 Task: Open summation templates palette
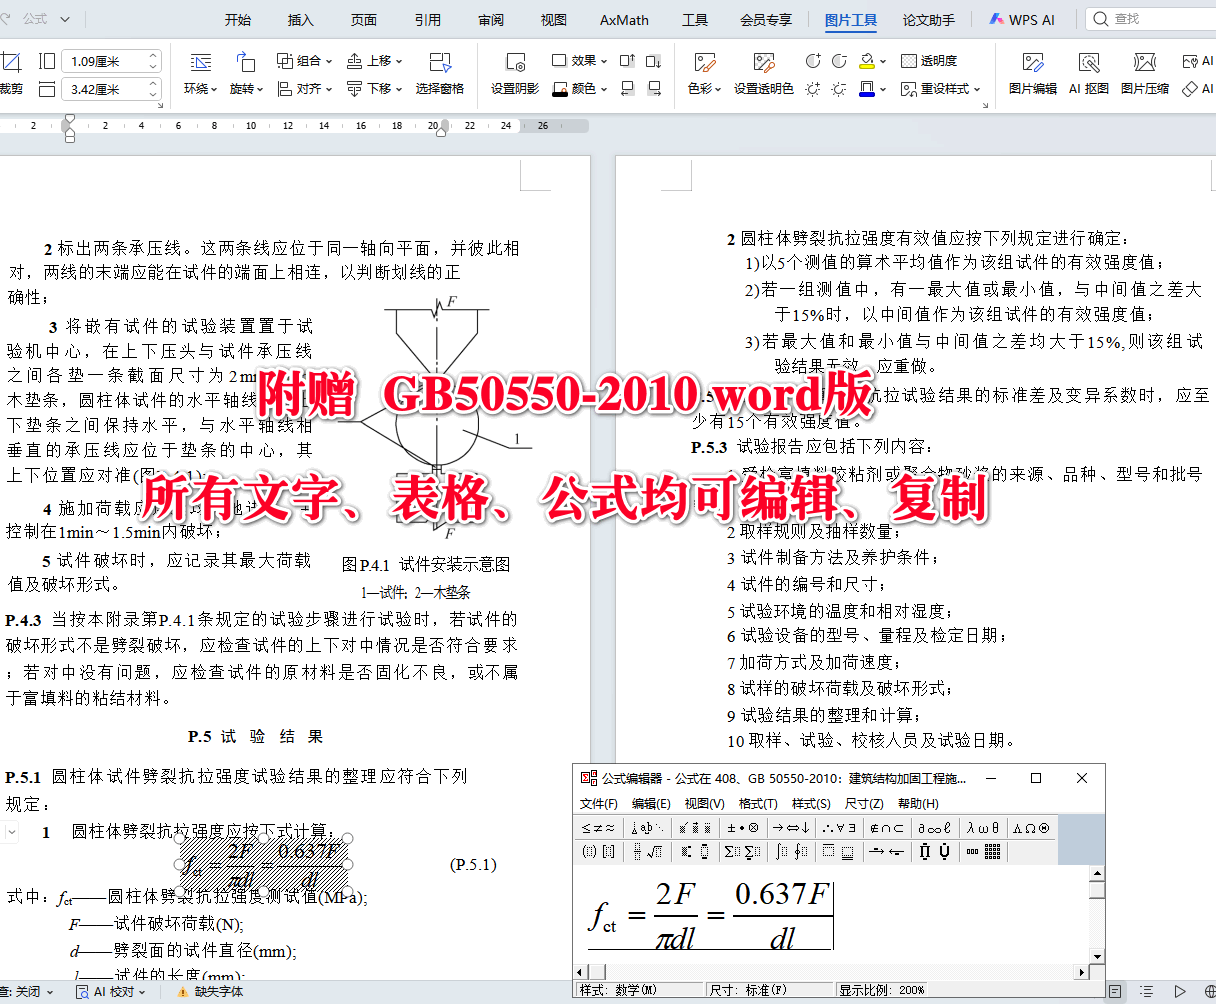tap(743, 852)
